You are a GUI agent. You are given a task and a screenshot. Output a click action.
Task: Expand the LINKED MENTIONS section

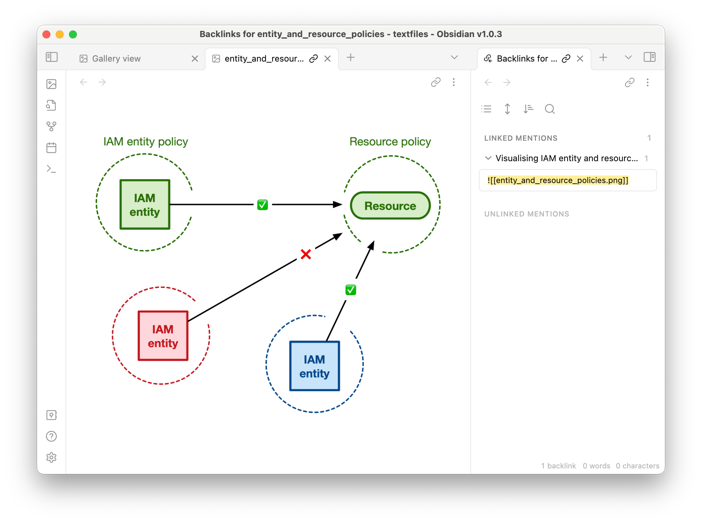tap(521, 138)
